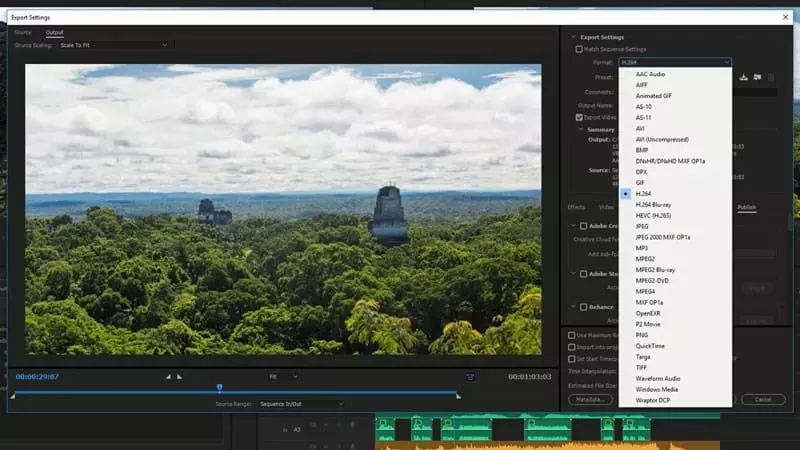The height and width of the screenshot is (450, 800).
Task: Click the video preview image
Action: [x=283, y=209]
